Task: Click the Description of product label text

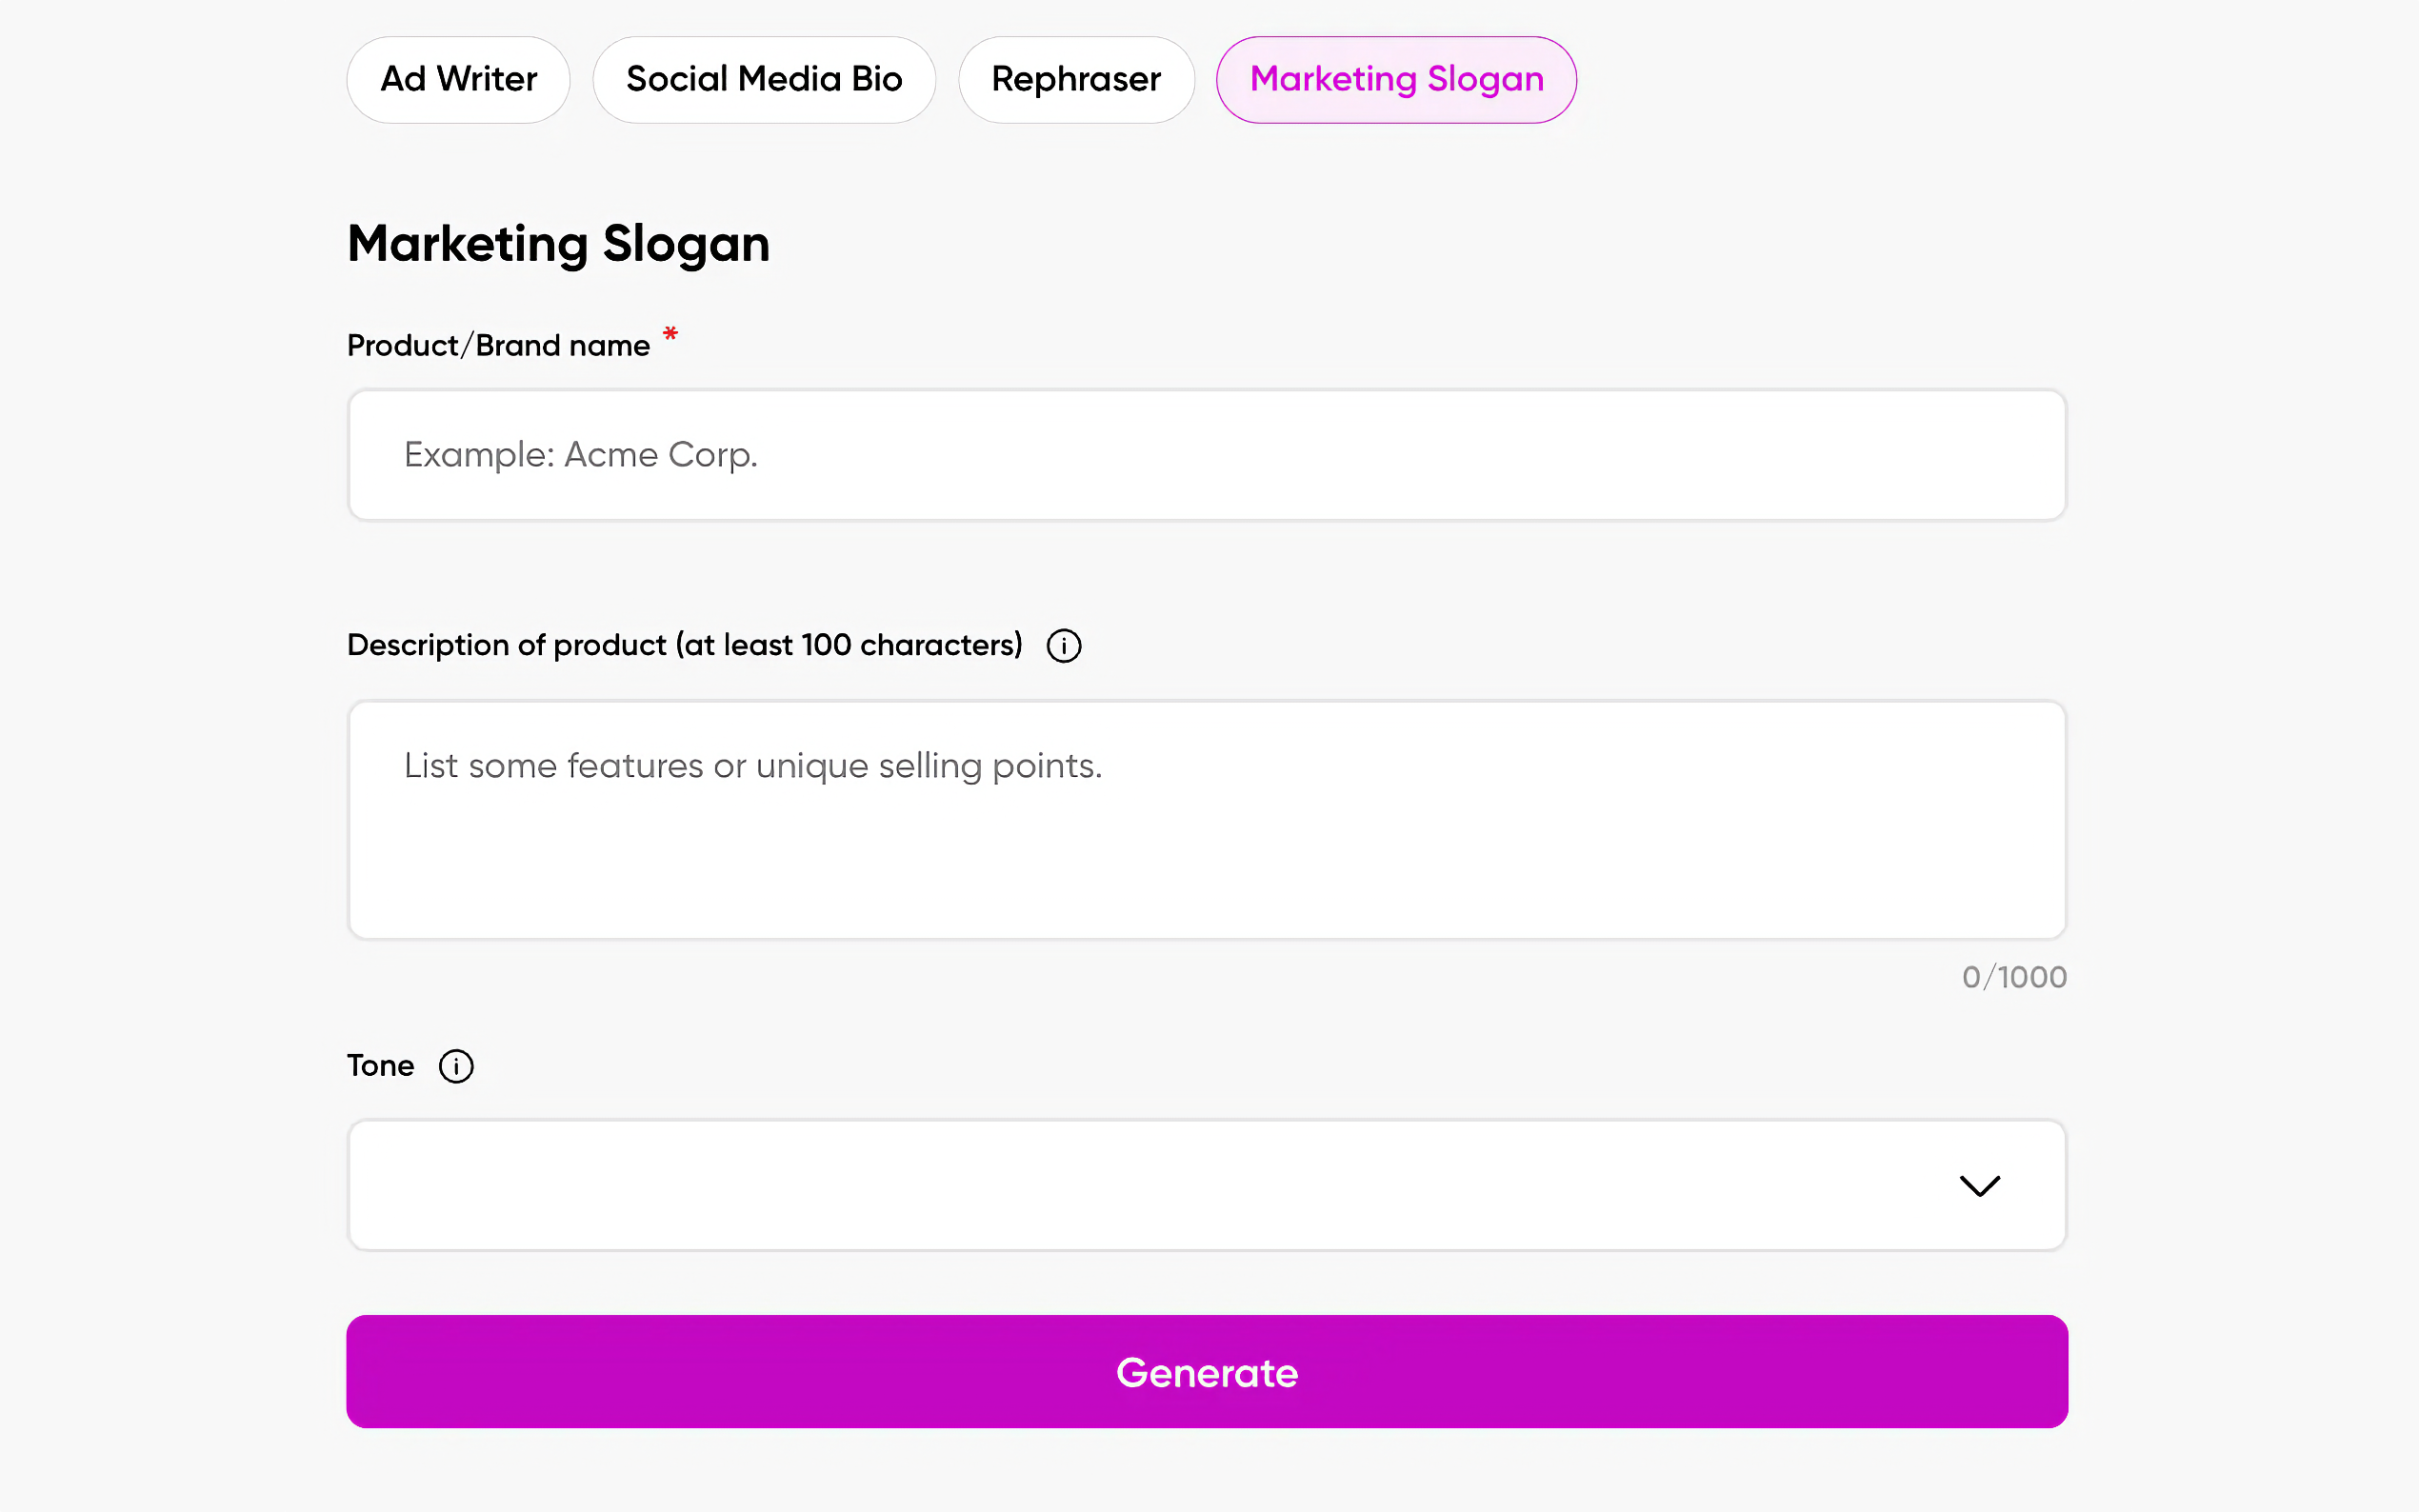Action: tap(506, 646)
